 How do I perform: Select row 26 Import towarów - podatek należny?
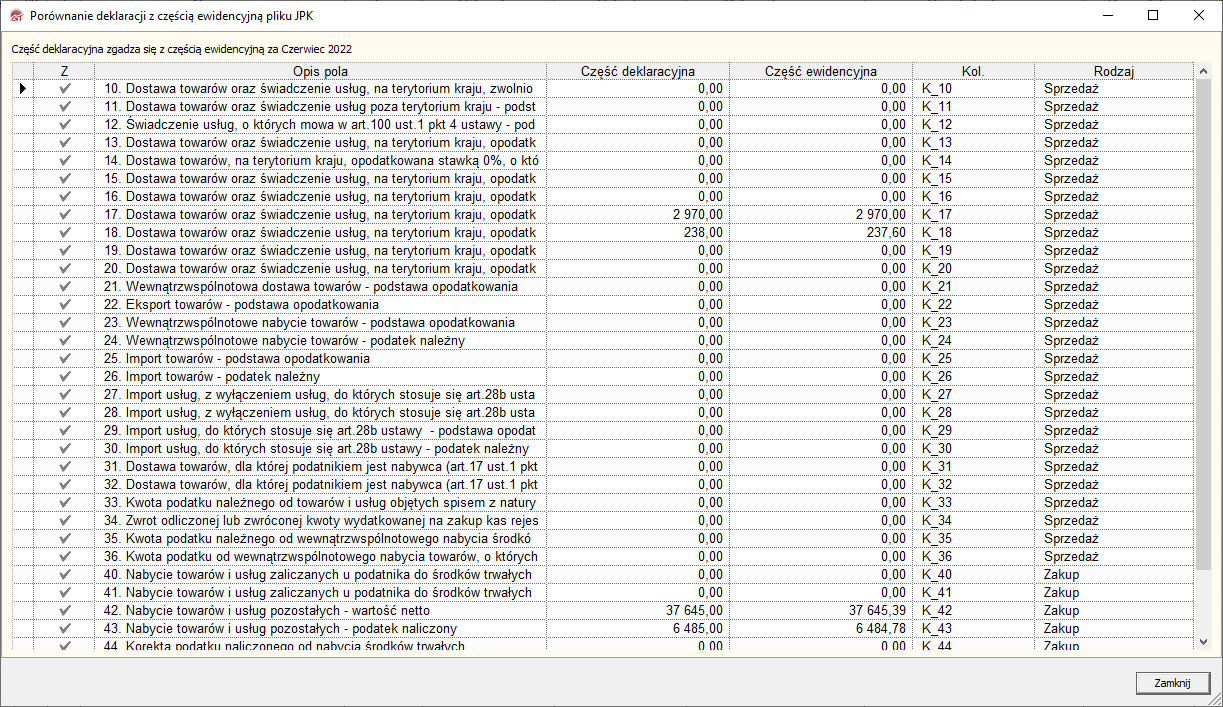[x=321, y=377]
